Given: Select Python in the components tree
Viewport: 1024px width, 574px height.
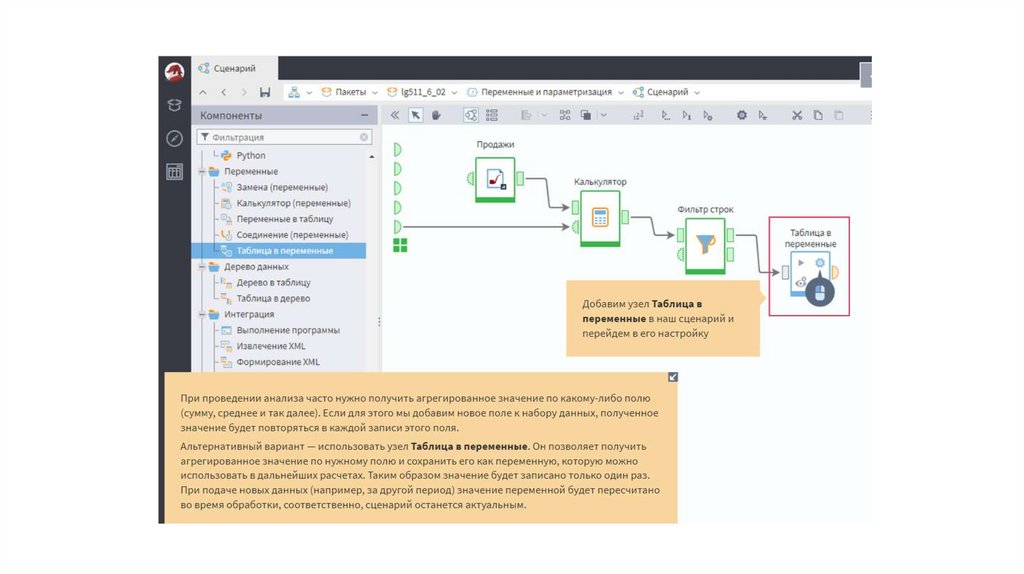Looking at the screenshot, I should (251, 155).
